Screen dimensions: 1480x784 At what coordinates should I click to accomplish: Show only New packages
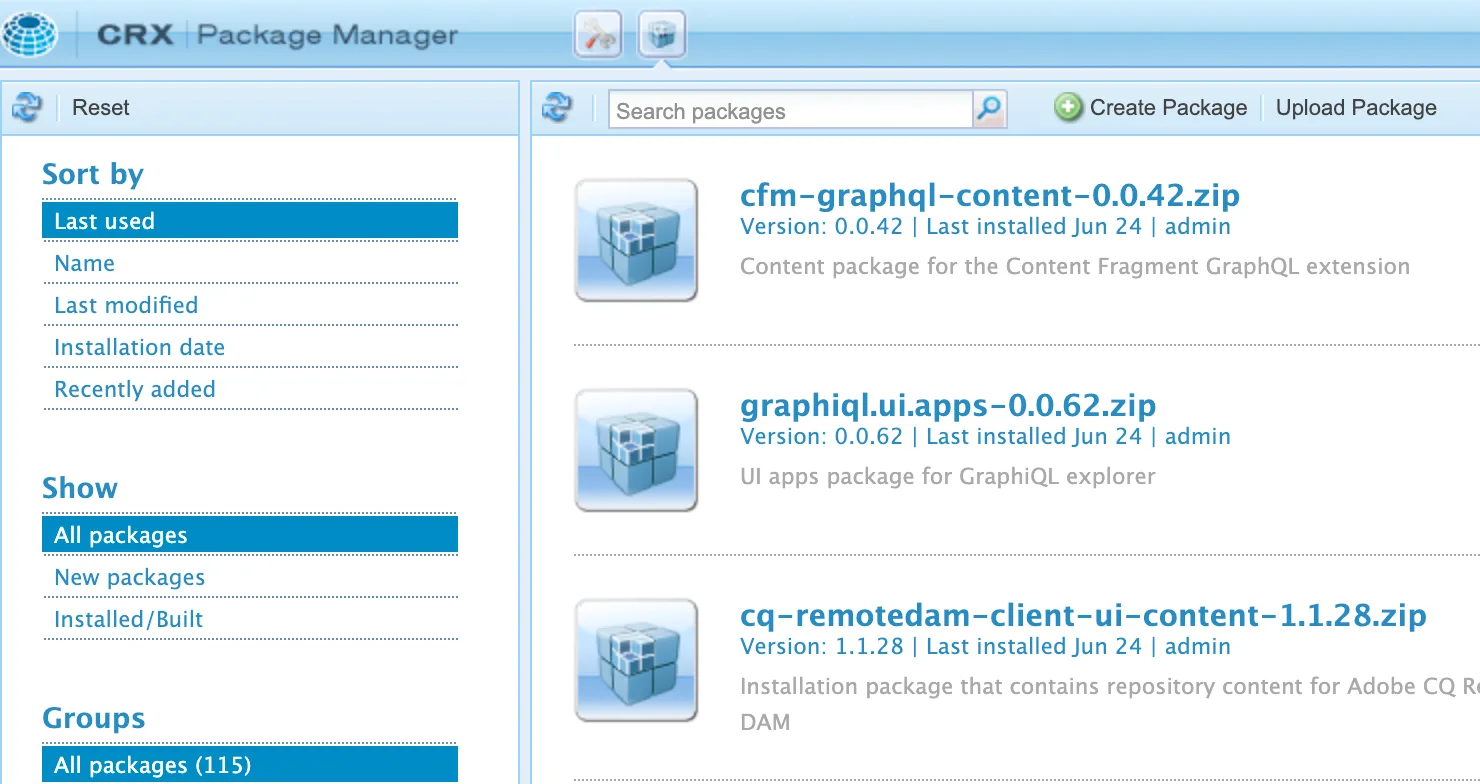pos(129,577)
